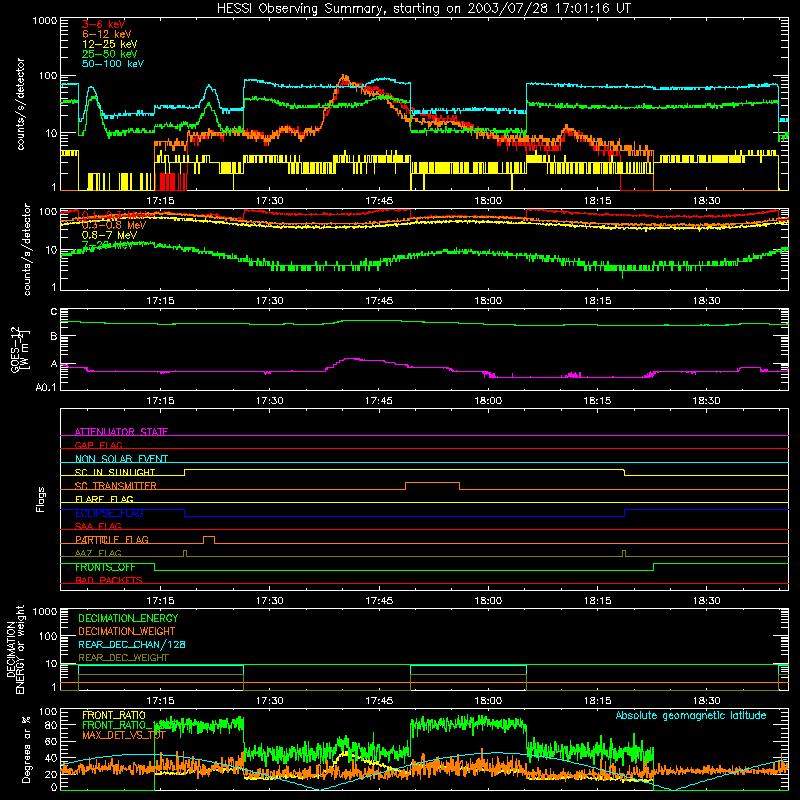Screen dimensions: 800x800
Task: Click the A0.1 tick on the GOES plot
Action: (x=46, y=388)
